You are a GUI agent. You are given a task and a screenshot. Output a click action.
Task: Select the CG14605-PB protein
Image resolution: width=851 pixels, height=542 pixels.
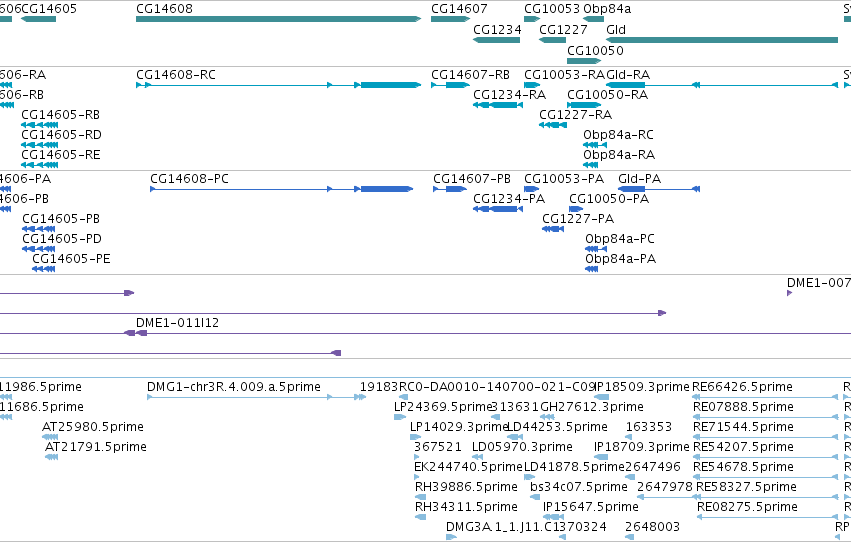point(39,229)
